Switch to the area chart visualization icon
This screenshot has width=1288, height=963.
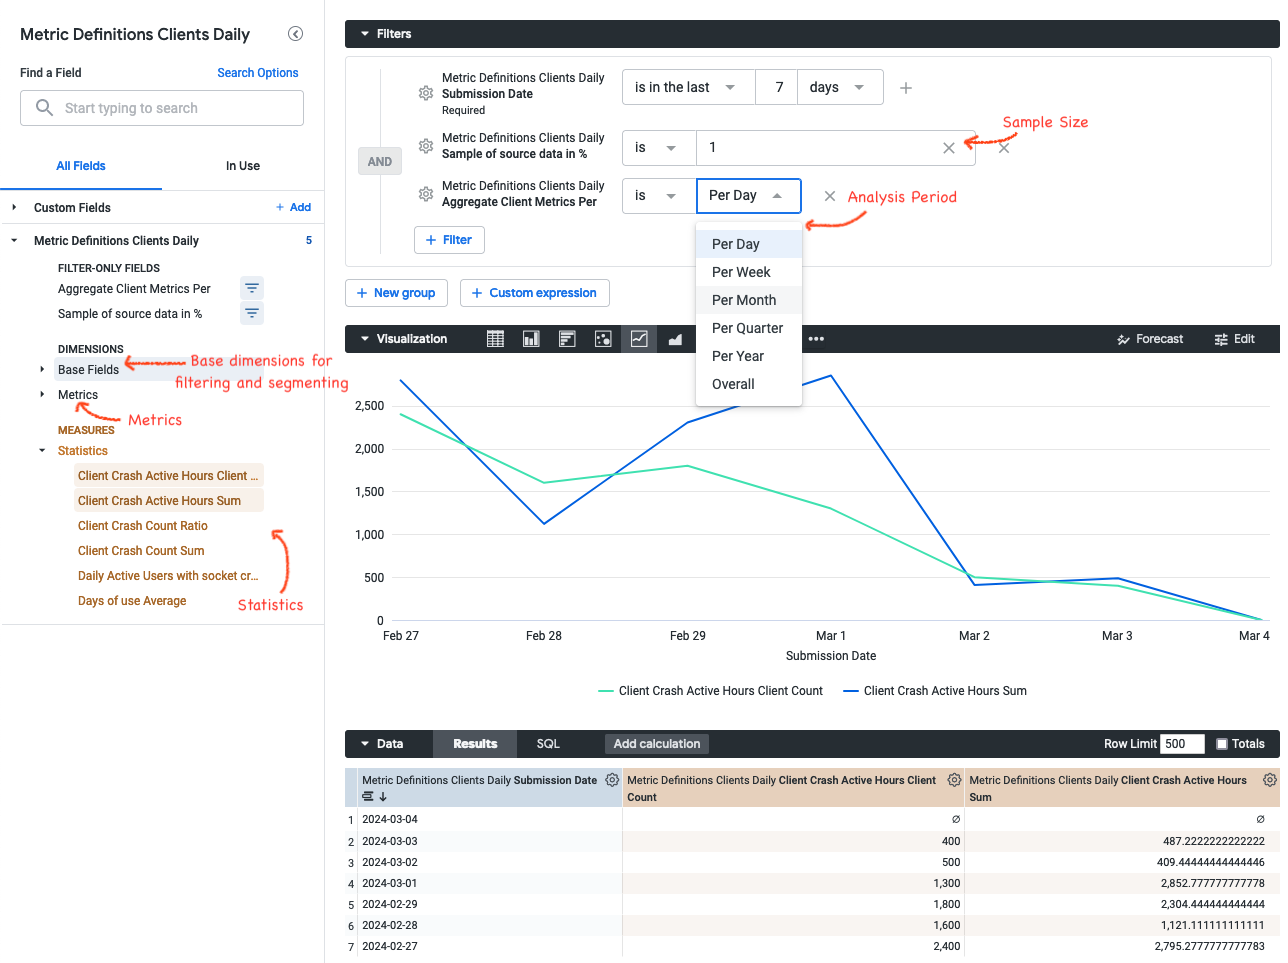(675, 339)
